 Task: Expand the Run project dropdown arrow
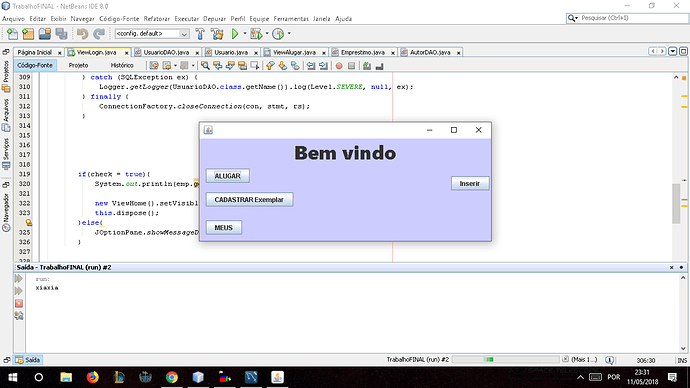coord(245,33)
